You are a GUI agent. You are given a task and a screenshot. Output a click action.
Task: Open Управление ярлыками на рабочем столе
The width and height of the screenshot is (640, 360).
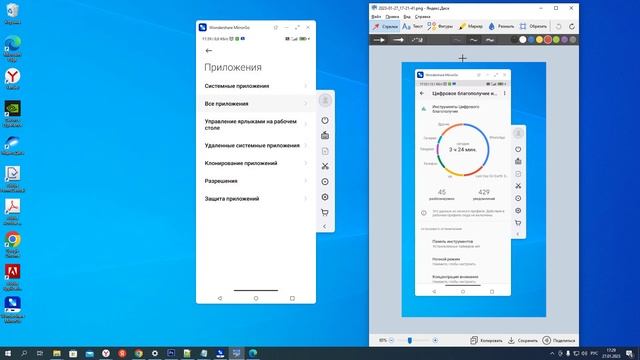(x=256, y=124)
